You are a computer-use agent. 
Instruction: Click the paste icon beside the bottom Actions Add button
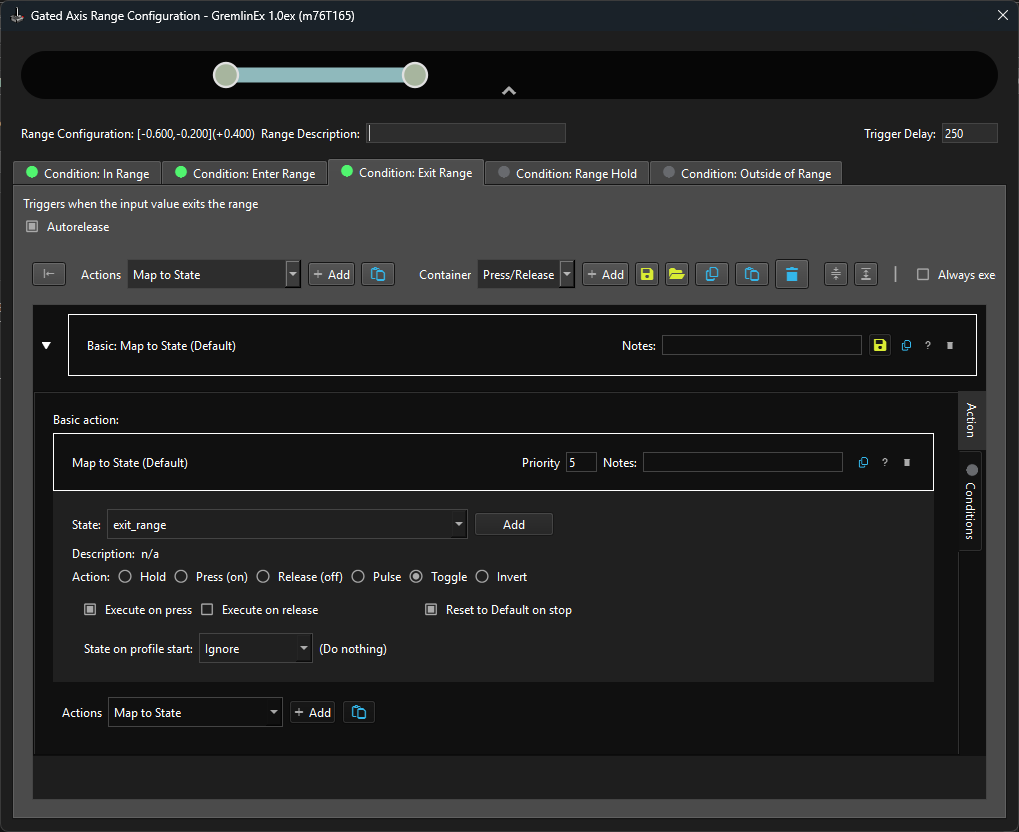[359, 712]
